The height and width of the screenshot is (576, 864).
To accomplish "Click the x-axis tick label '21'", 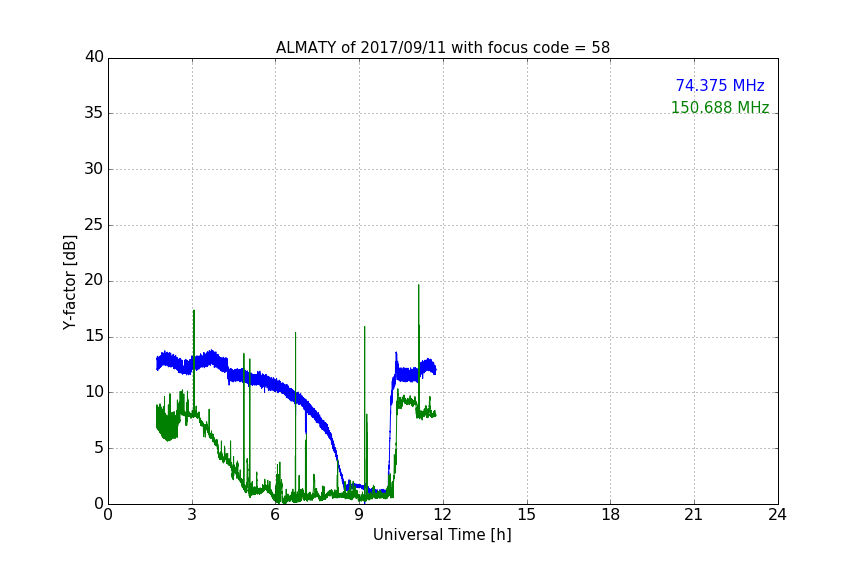I will click(x=694, y=515).
